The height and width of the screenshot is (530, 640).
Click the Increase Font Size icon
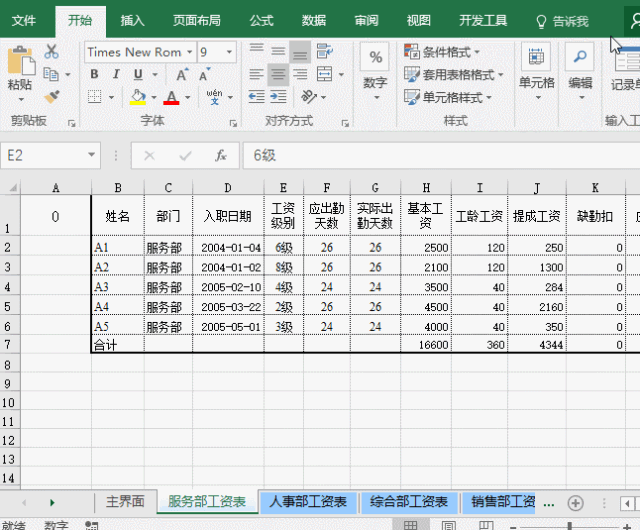(x=183, y=74)
